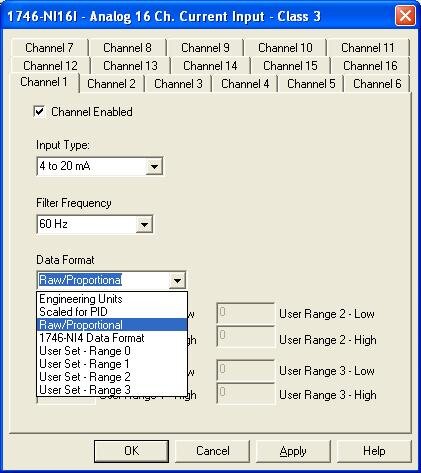Cancel the channel configuration dialog
The width and height of the screenshot is (421, 473).
(212, 451)
